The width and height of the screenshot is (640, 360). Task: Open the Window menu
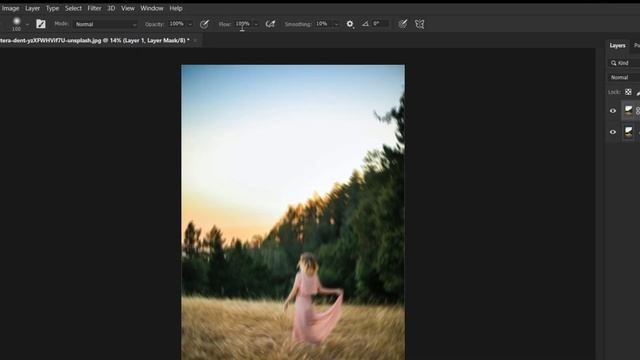(x=152, y=8)
